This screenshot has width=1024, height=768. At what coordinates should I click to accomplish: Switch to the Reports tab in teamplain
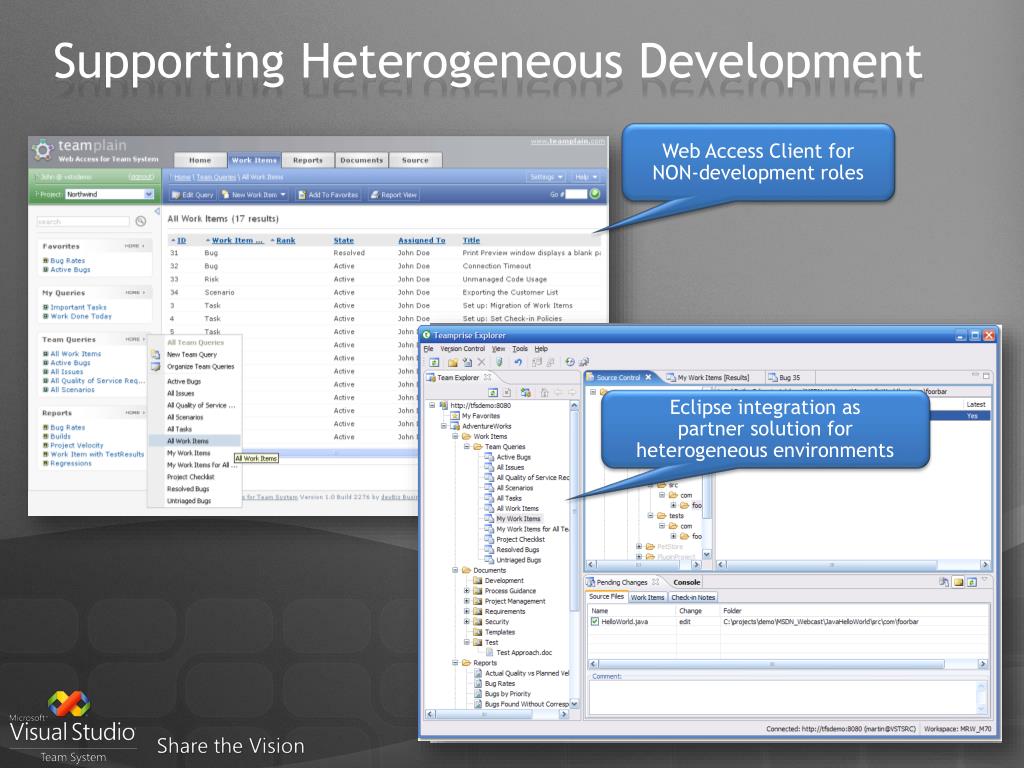[308, 160]
